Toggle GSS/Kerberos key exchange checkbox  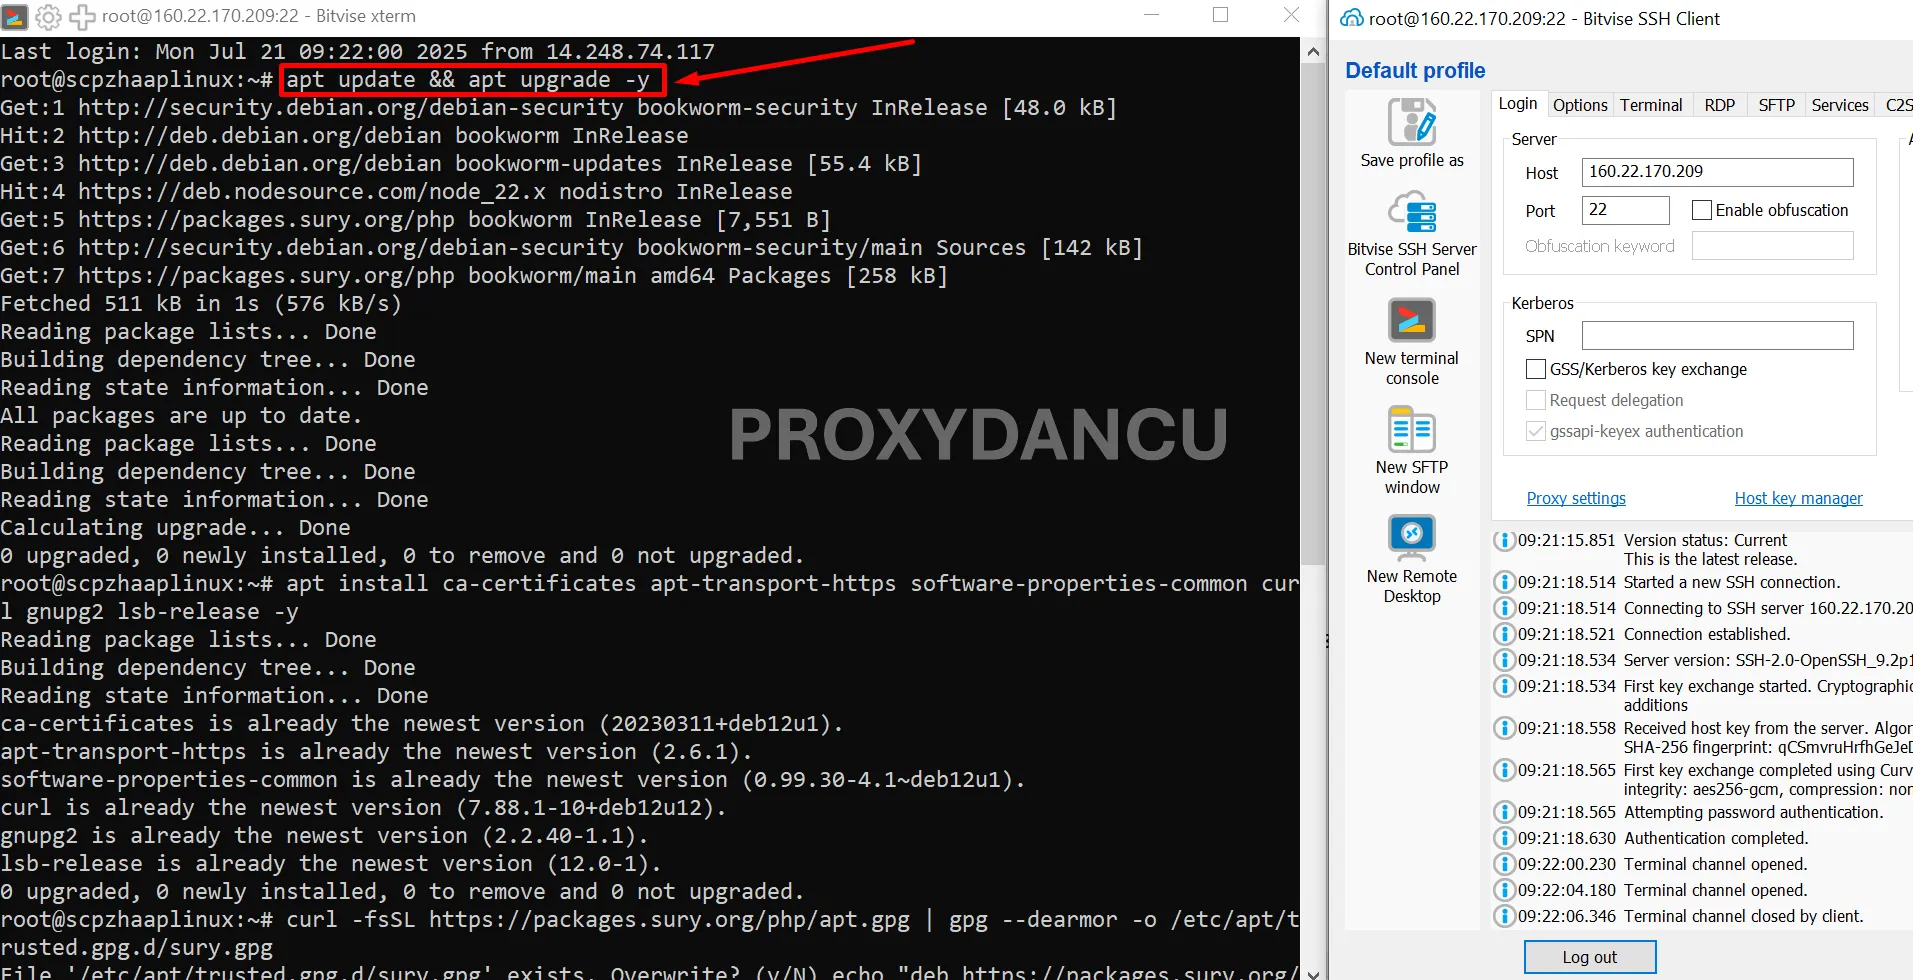click(1535, 369)
